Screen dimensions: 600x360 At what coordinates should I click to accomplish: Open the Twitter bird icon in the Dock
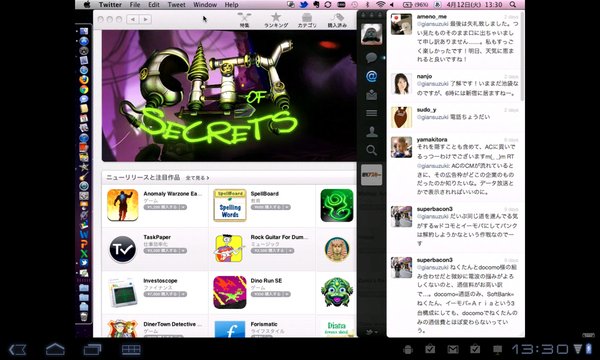pyautogui.click(x=84, y=263)
